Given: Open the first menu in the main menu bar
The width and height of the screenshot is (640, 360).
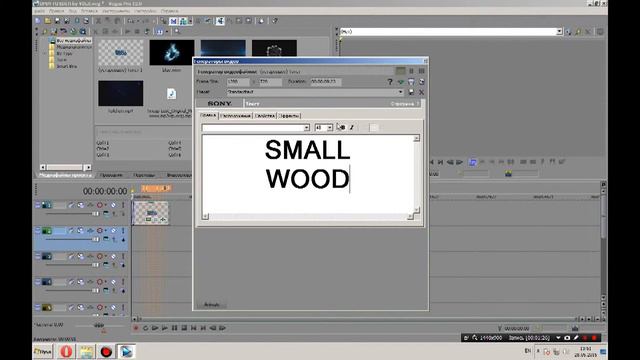Looking at the screenshot, I should (40, 11).
